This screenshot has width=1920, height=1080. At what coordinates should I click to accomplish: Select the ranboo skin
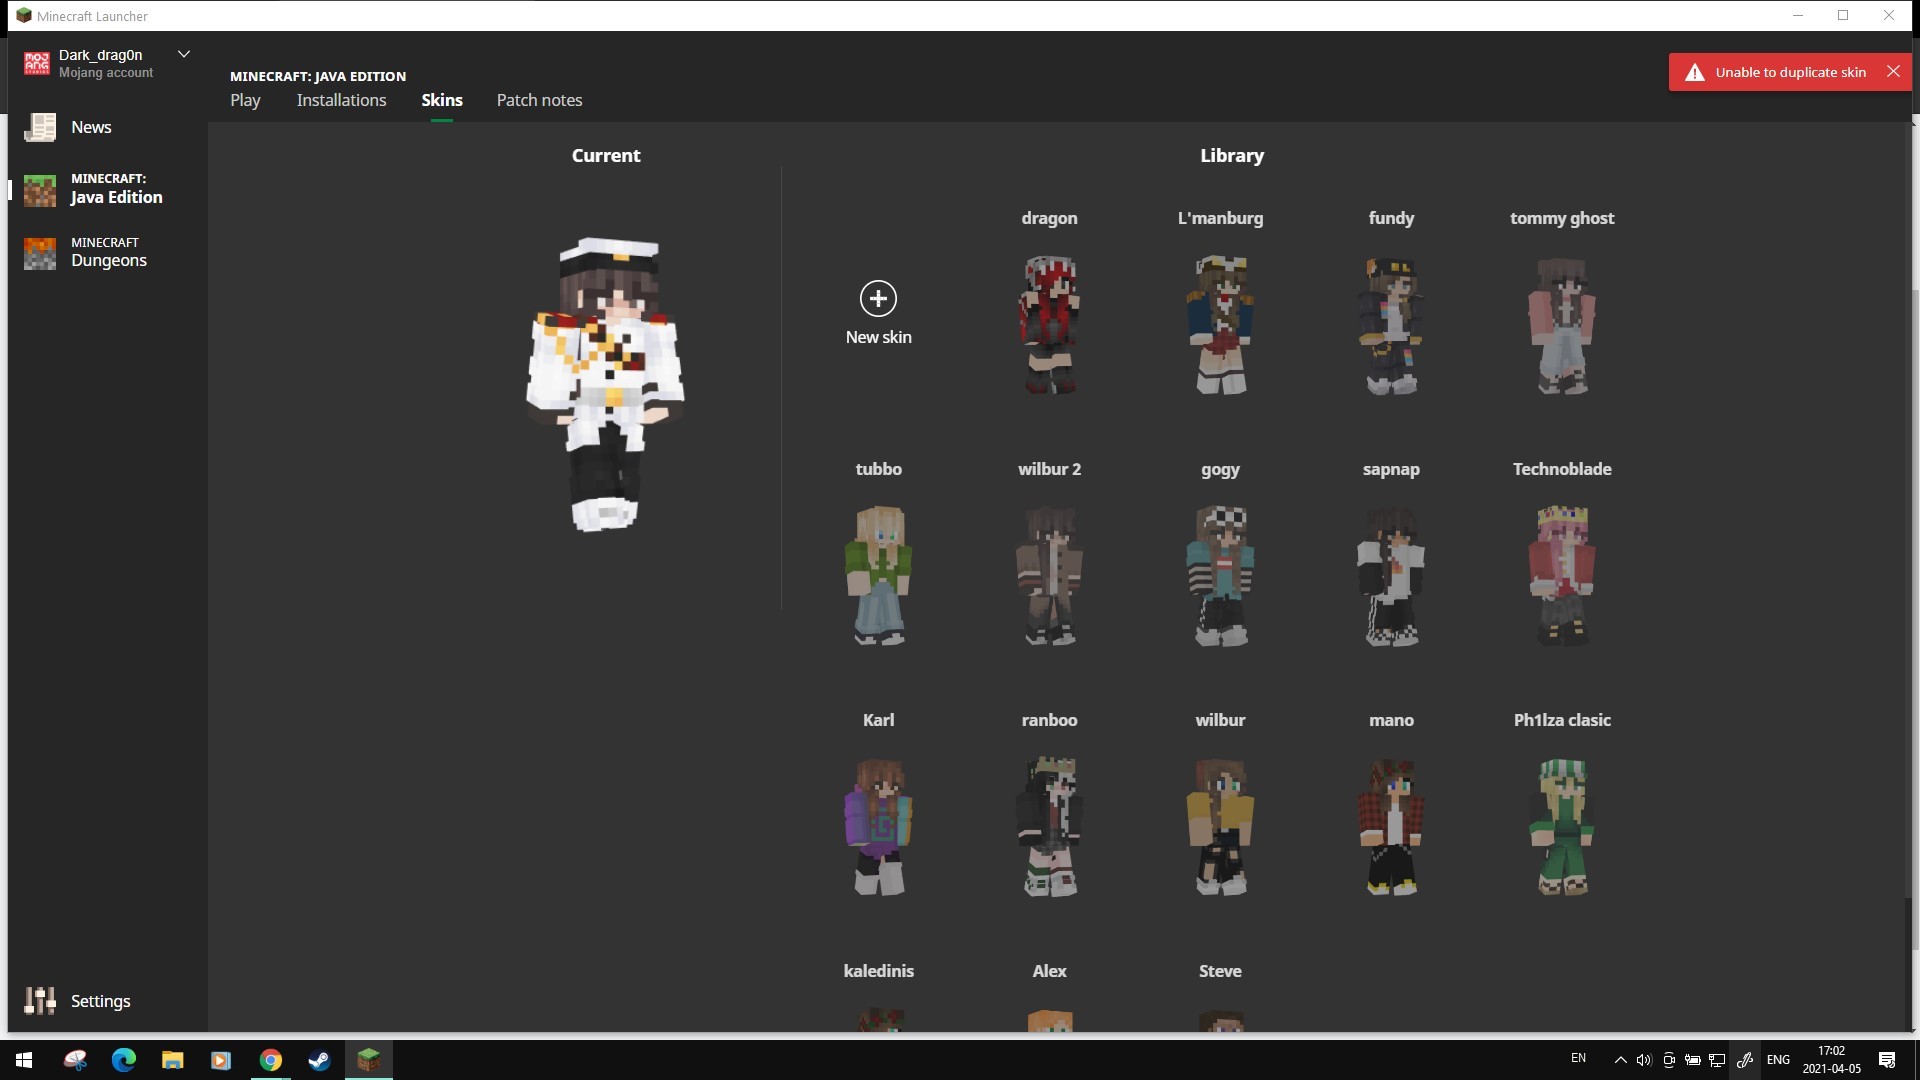[x=1049, y=826]
